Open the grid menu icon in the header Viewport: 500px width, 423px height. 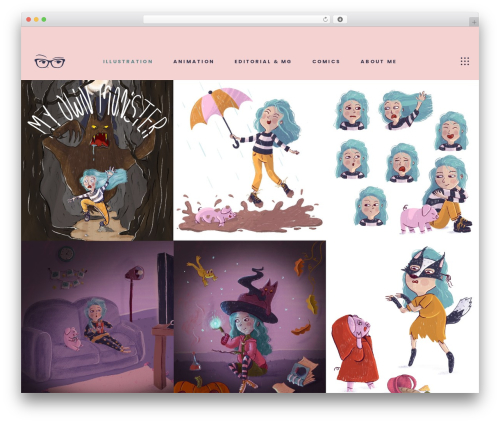point(465,61)
